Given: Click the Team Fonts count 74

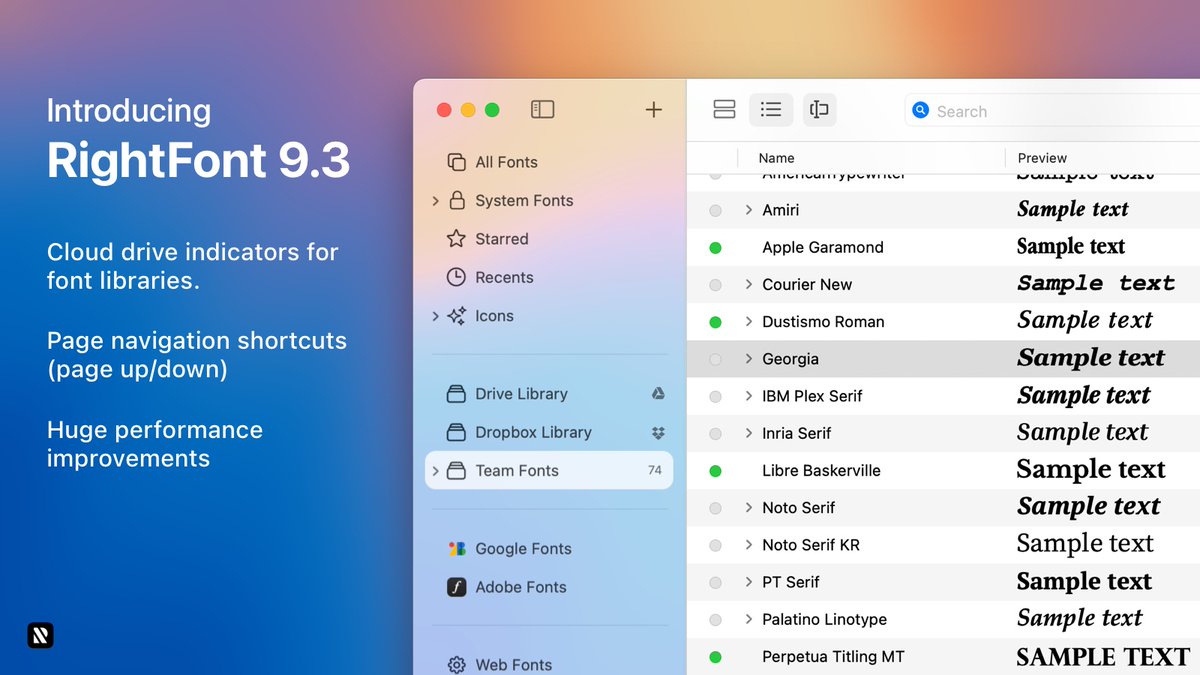Looking at the screenshot, I should [655, 470].
